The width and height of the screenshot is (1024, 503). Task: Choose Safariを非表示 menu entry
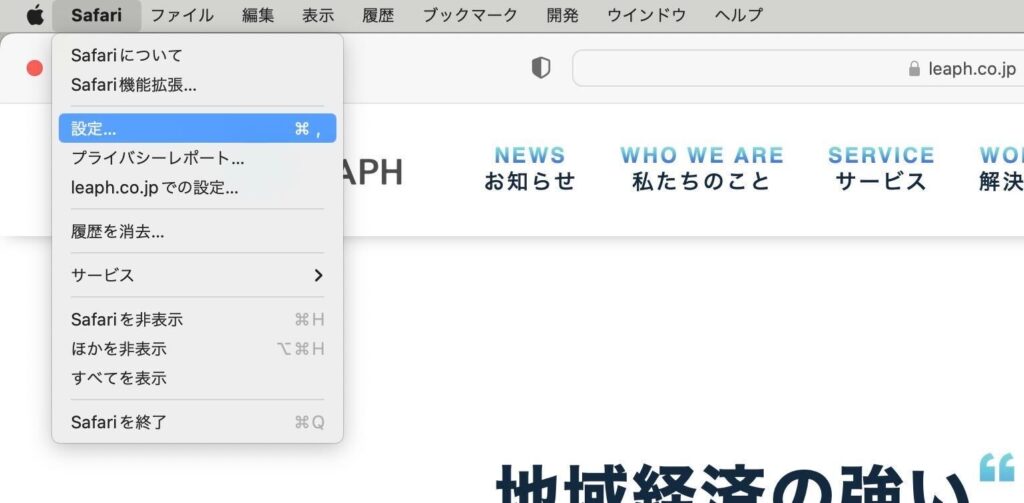point(197,319)
